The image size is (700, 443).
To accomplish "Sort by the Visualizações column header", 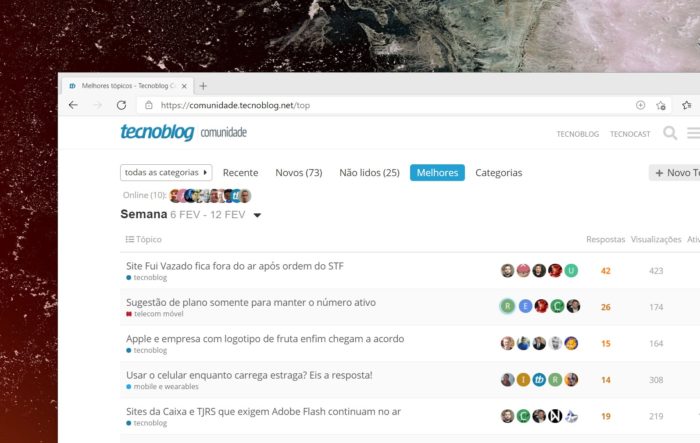I will pos(656,239).
